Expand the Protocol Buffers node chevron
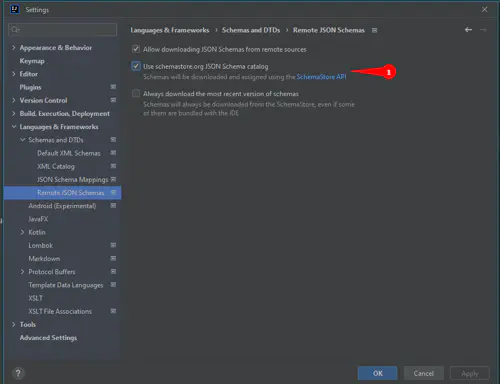 [x=22, y=272]
